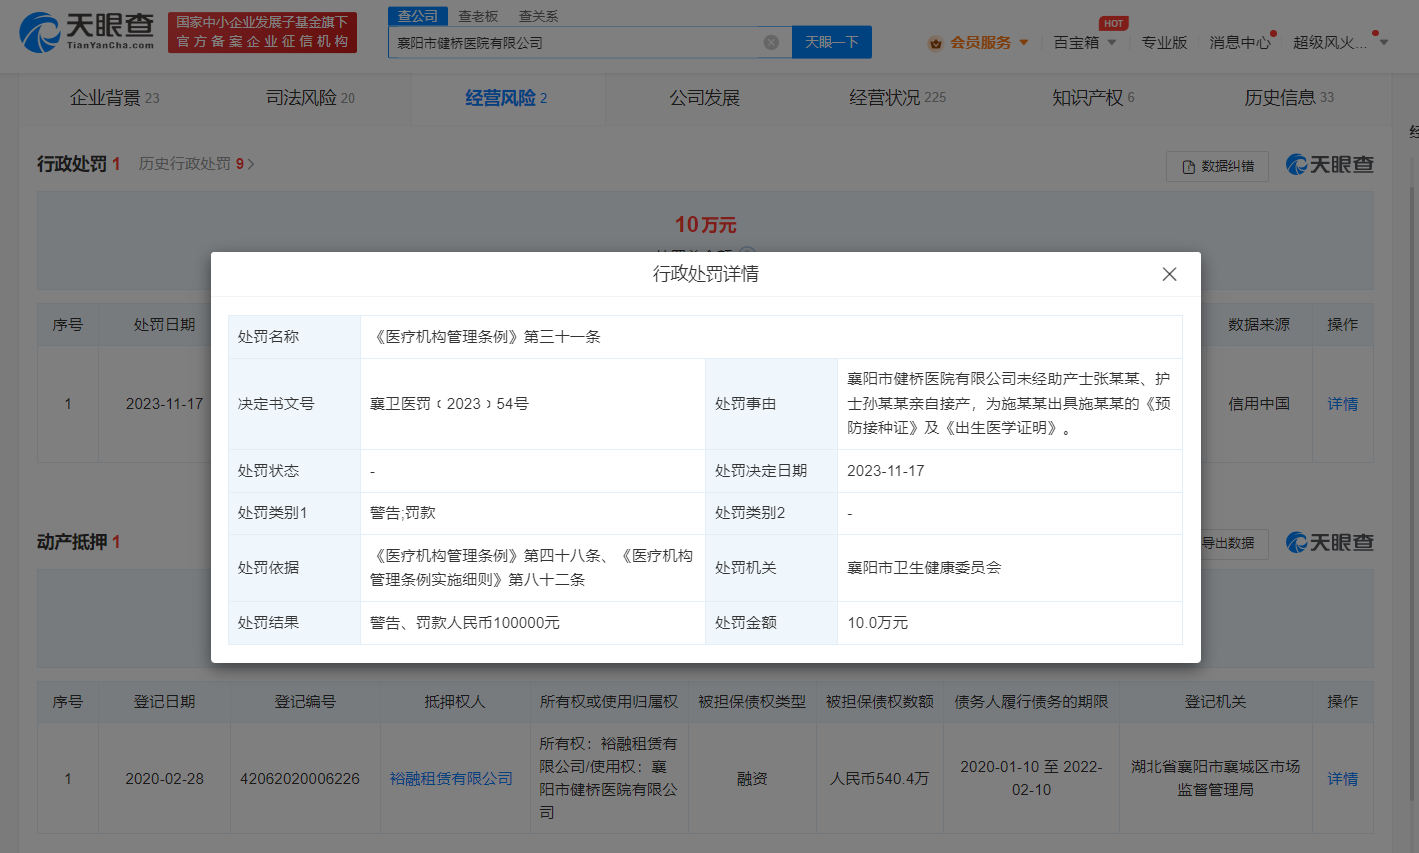Switch to the 历史信息 tab

(1289, 98)
